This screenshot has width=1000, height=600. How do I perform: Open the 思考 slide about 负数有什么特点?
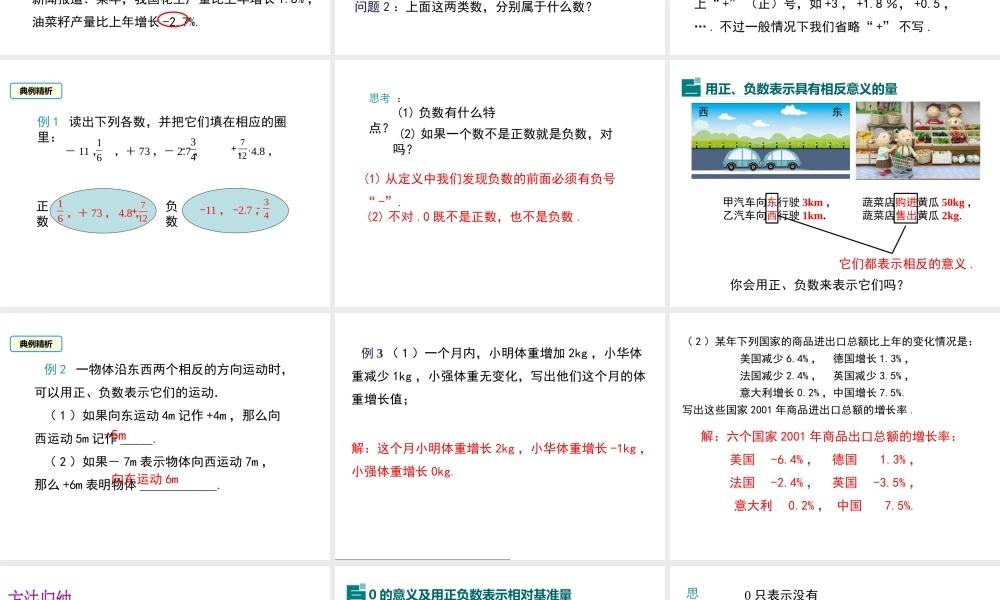point(499,184)
